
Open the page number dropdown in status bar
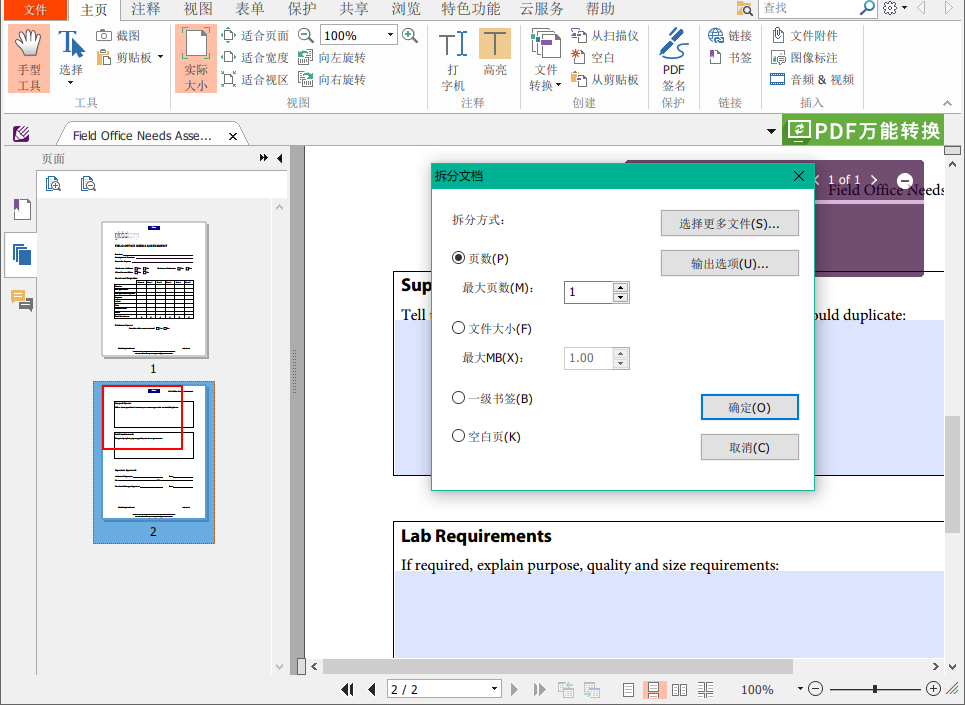tap(494, 689)
